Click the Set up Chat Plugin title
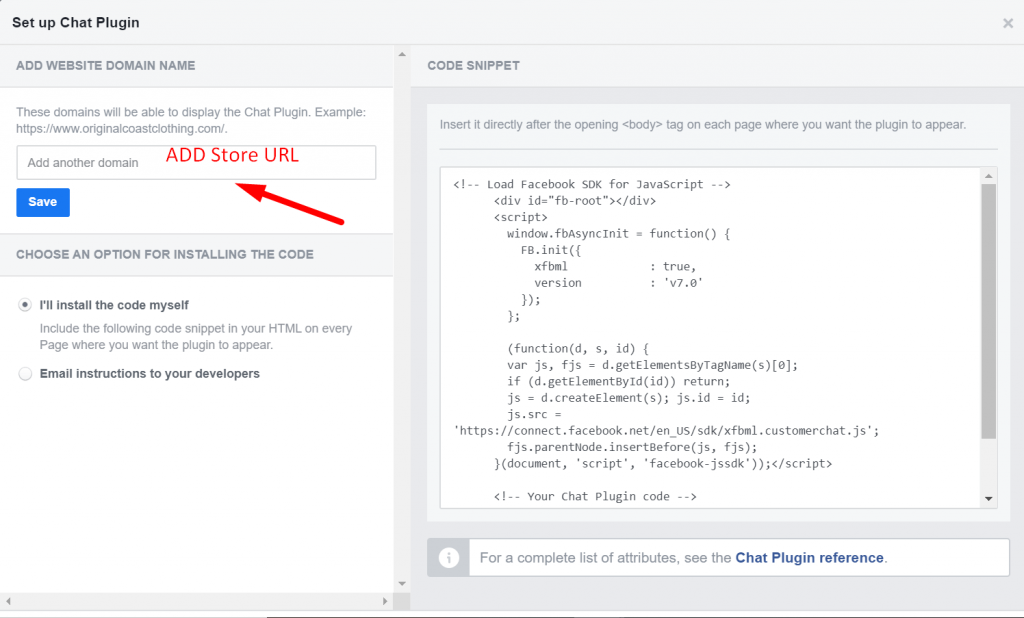The image size is (1024, 618). click(x=76, y=23)
